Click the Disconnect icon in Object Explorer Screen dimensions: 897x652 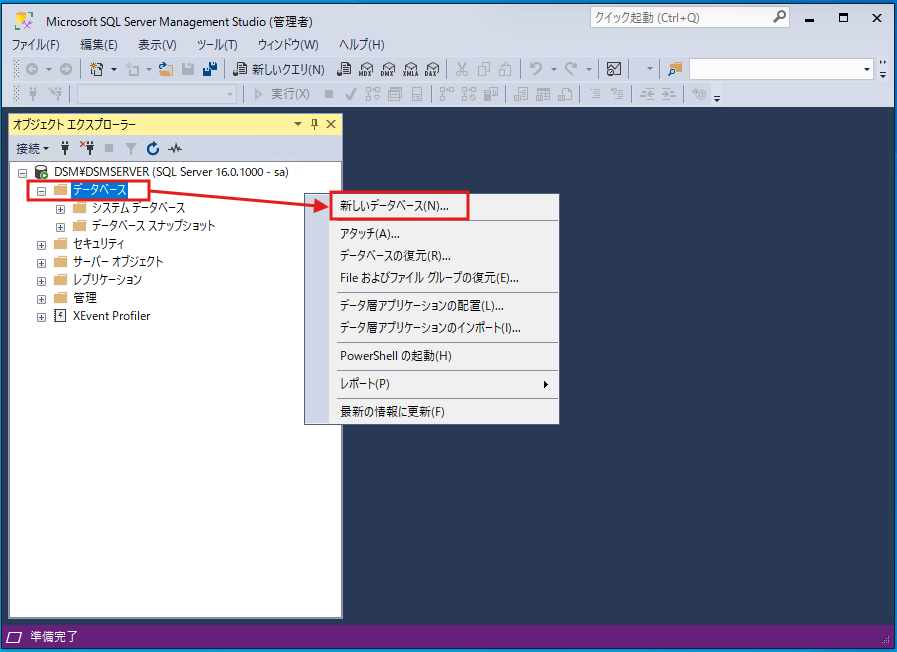click(x=87, y=149)
